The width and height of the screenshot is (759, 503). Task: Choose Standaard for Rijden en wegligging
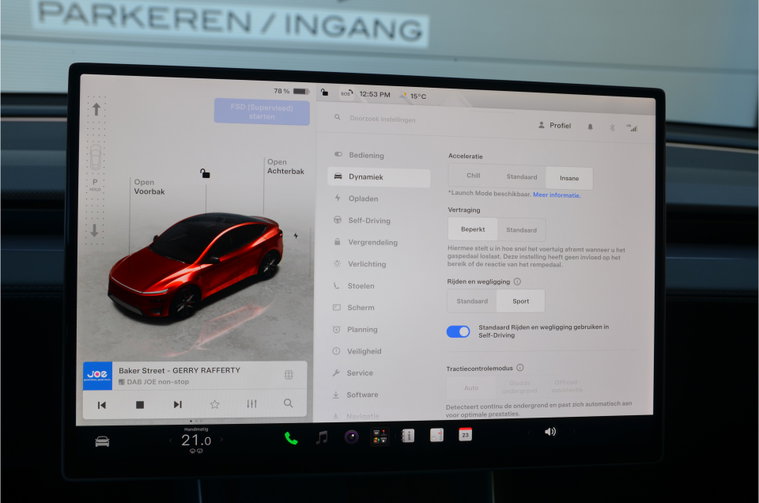tap(472, 301)
